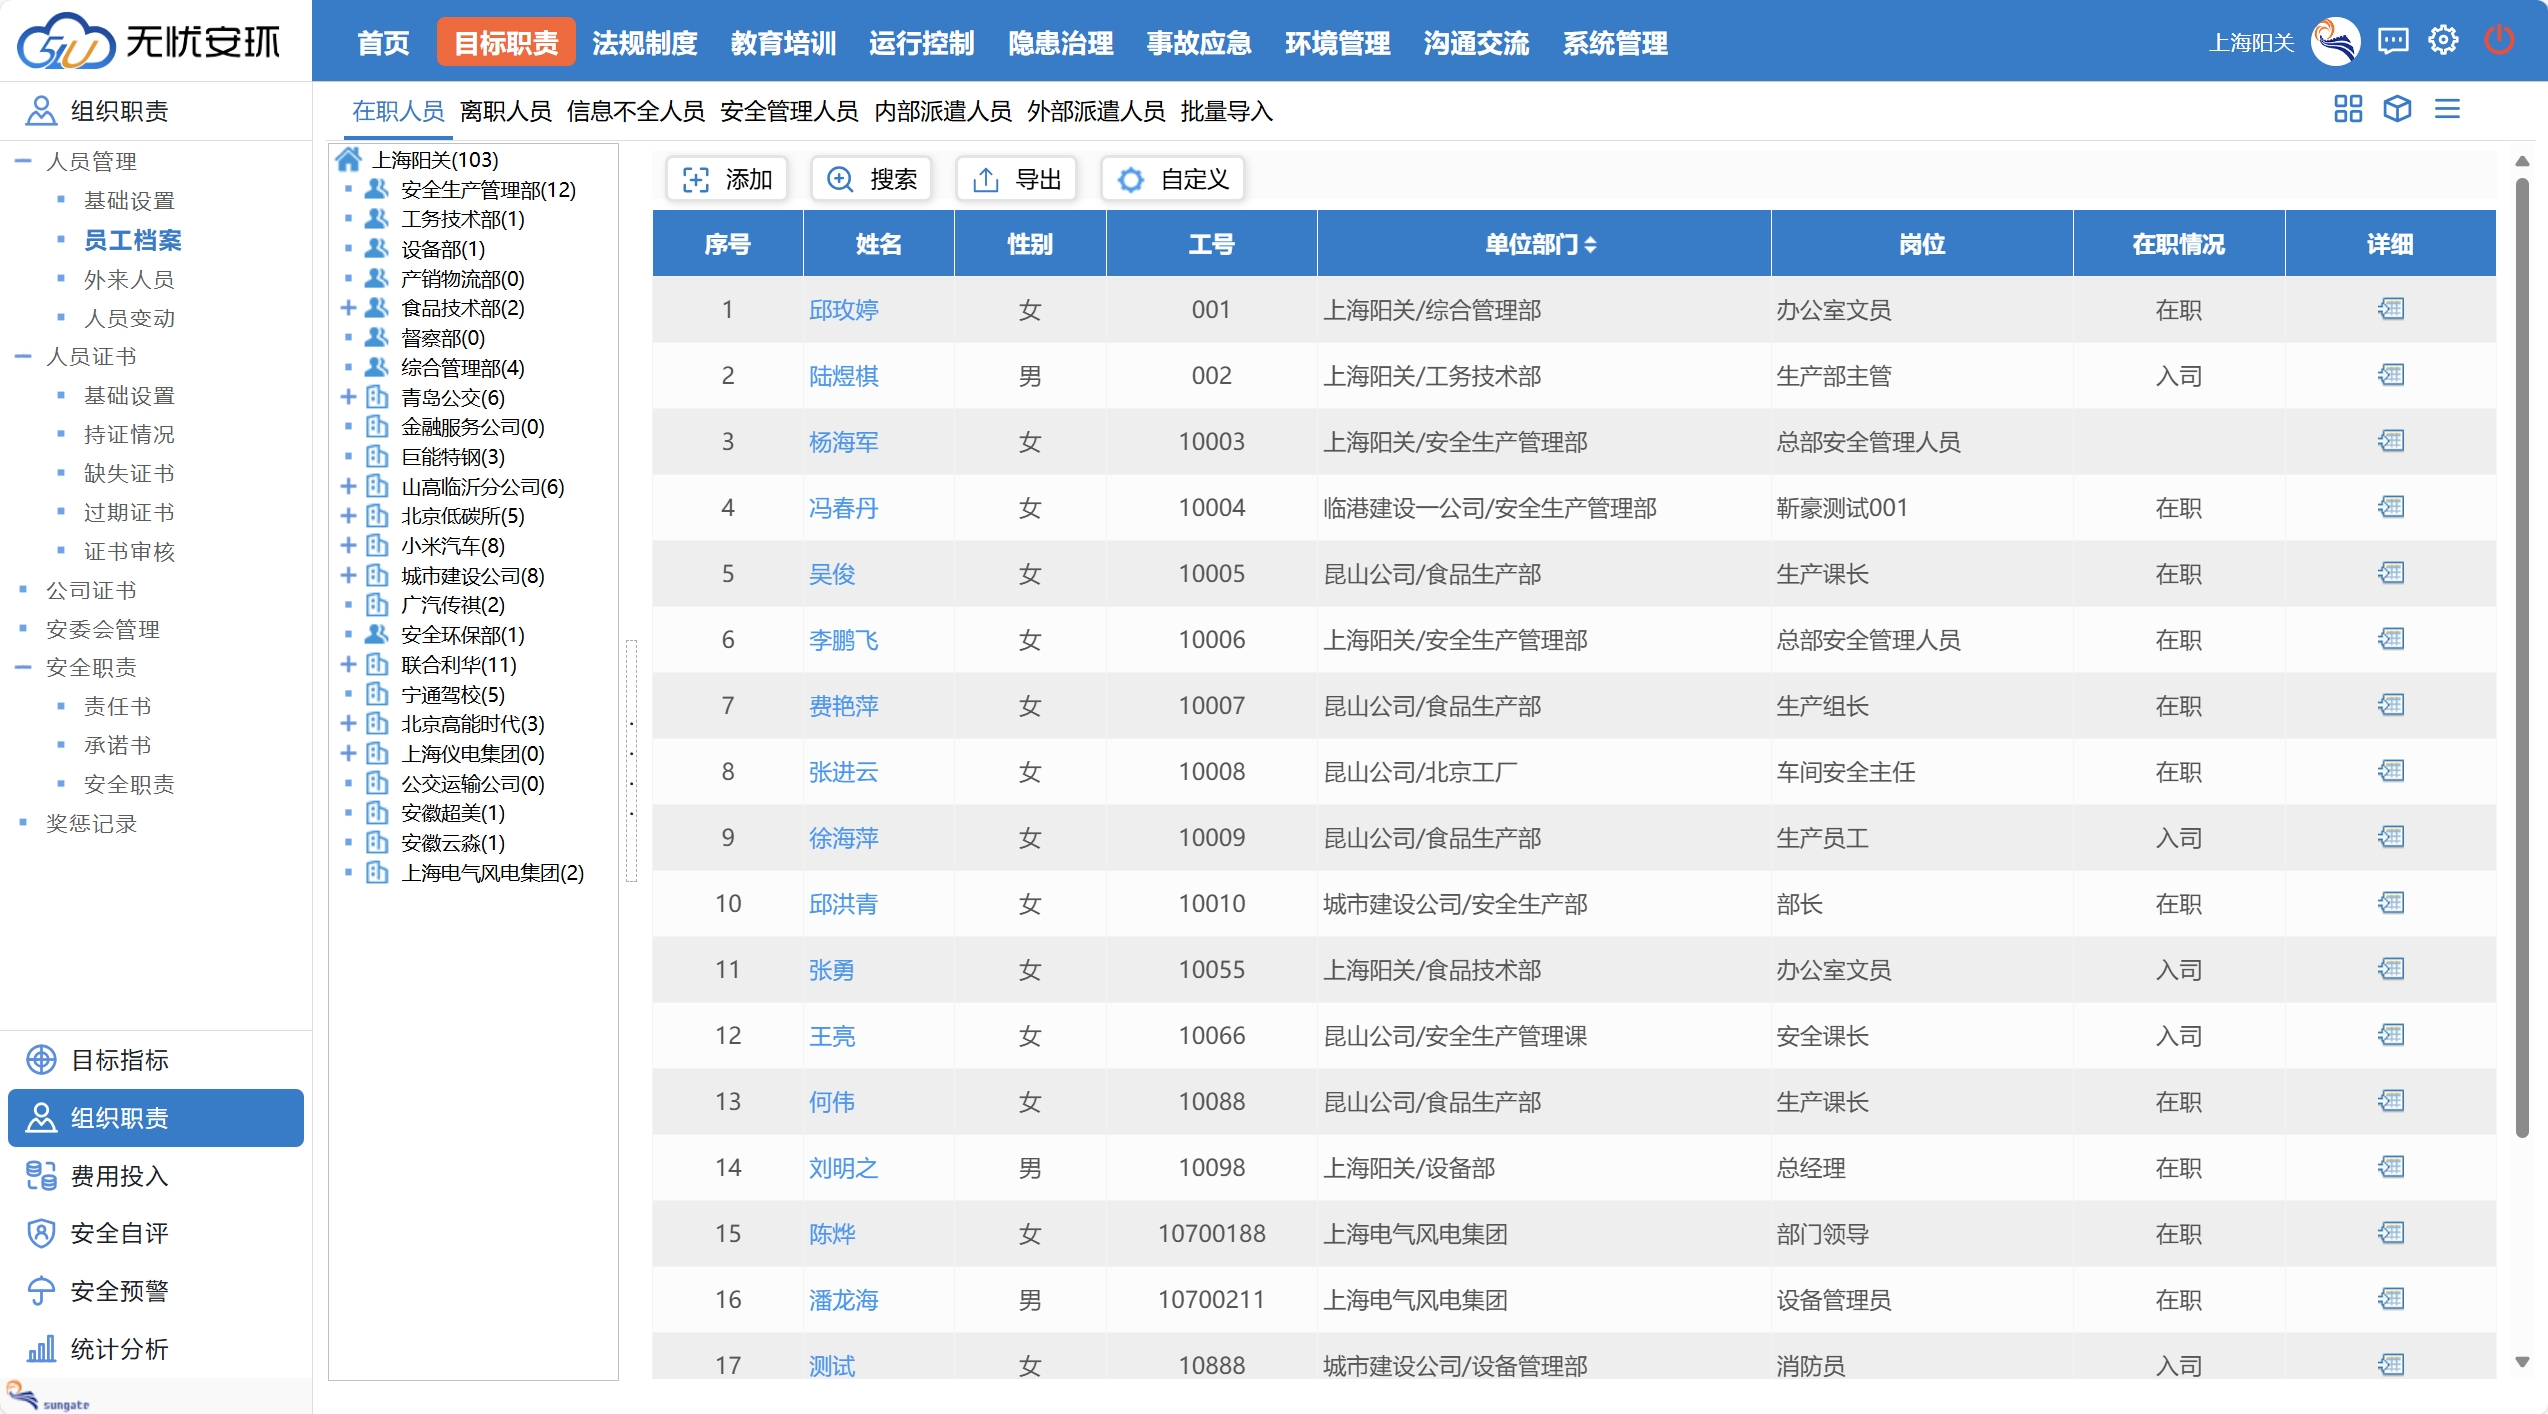Click the 3D cube view icon
Viewport: 2548px width, 1414px height.
click(x=2397, y=109)
